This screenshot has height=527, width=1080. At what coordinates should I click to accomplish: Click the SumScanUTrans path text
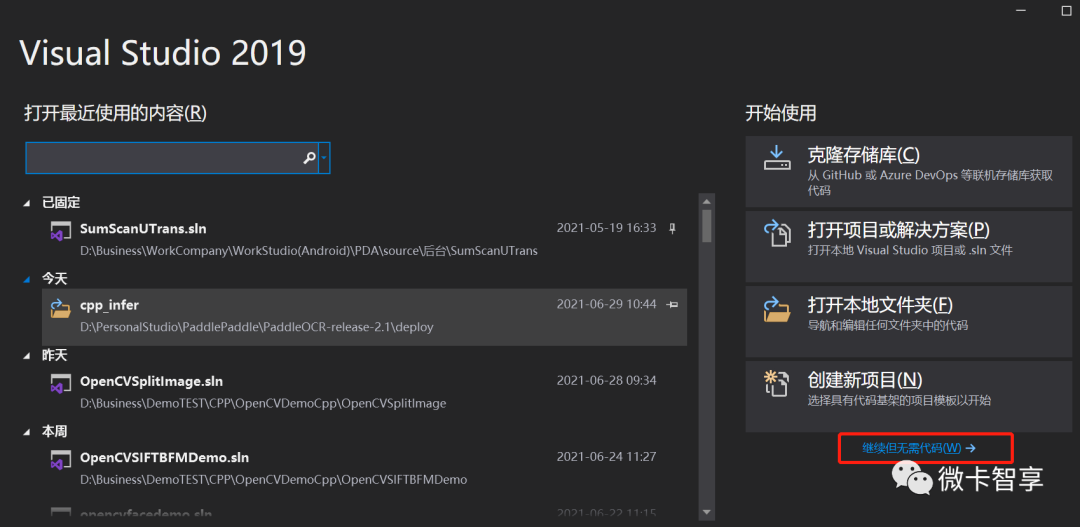pyautogui.click(x=309, y=251)
